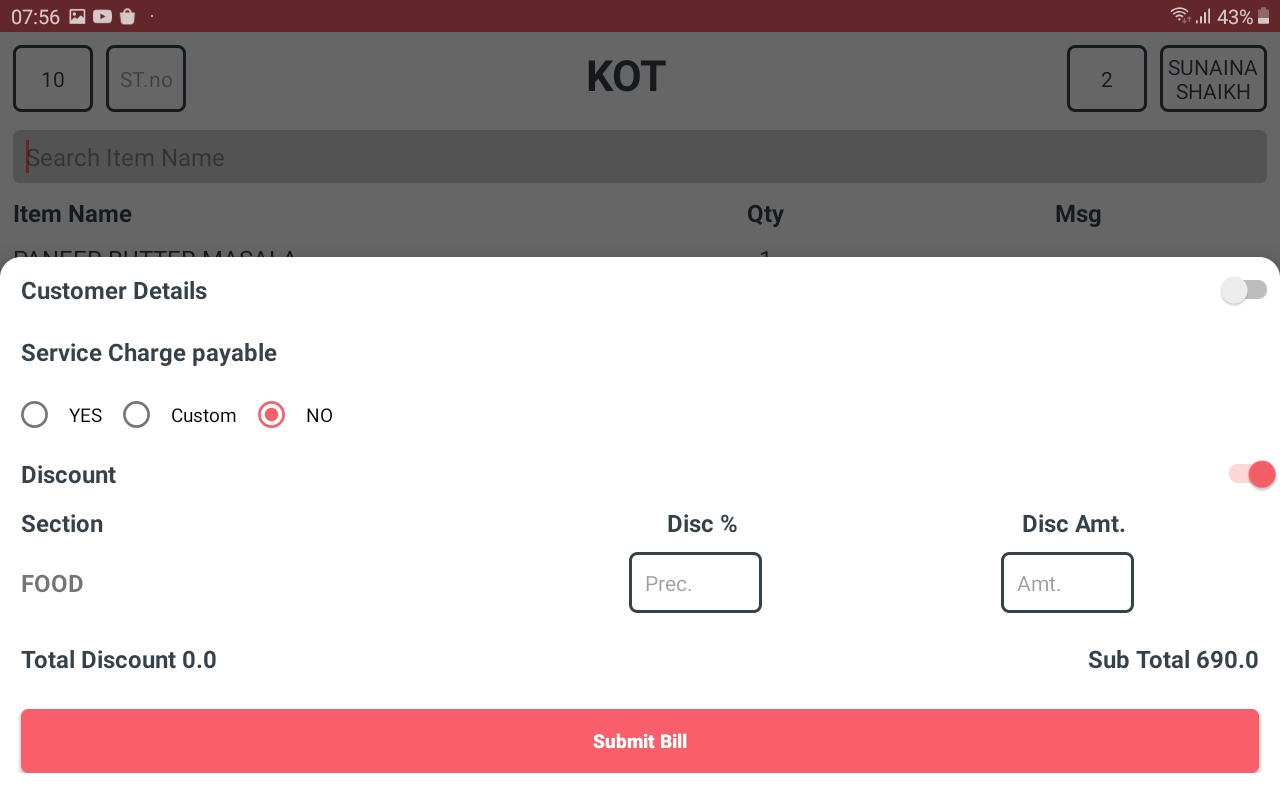Tap the table number 10 box
The height and width of the screenshot is (800, 1280).
tap(53, 79)
